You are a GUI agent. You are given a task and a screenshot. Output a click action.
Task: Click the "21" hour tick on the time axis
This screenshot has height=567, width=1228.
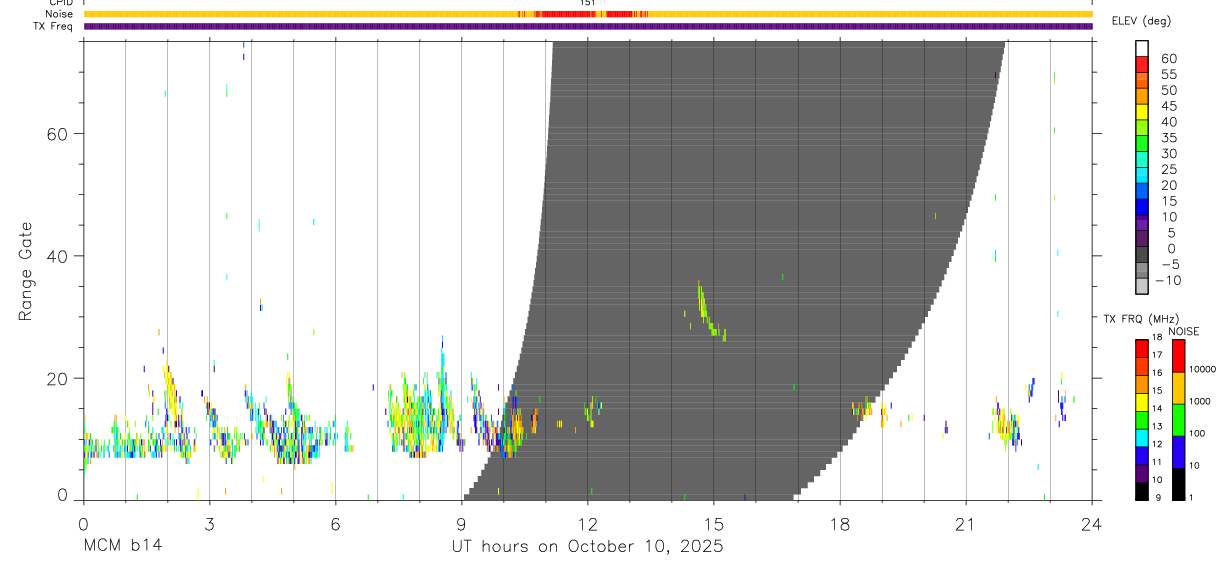point(966,524)
